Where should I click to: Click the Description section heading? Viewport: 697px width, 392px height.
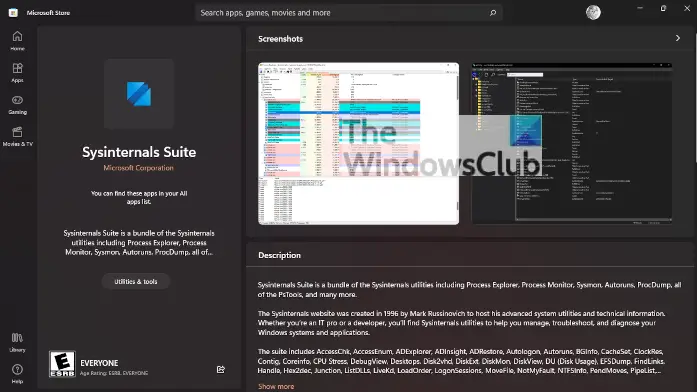[279, 255]
